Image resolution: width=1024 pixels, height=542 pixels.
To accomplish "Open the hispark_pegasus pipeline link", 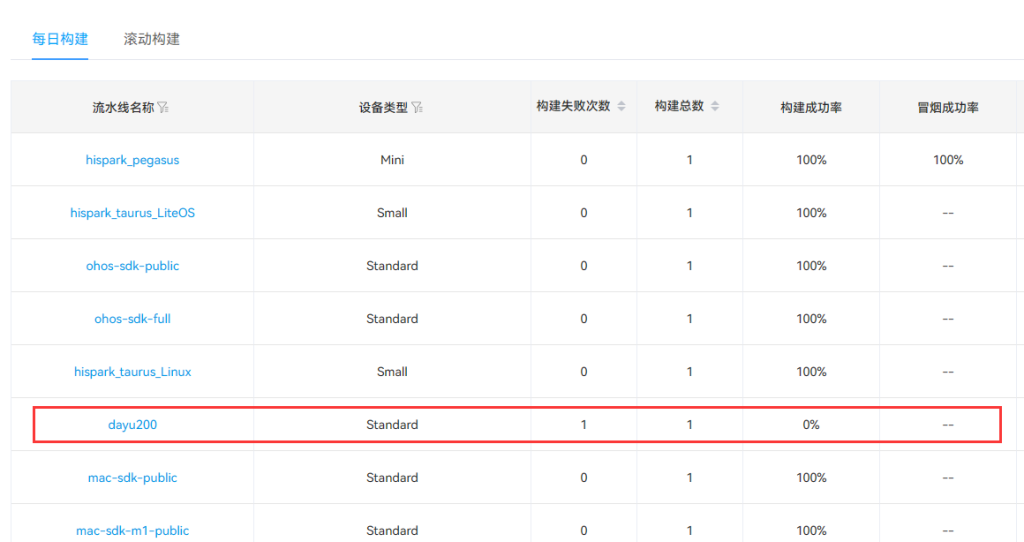I will point(132,160).
